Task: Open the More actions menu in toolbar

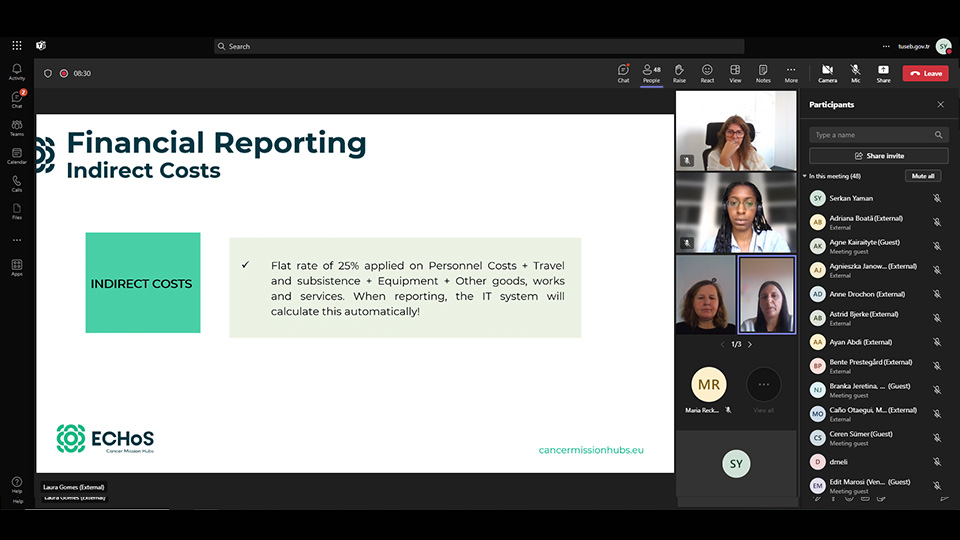Action: [791, 73]
